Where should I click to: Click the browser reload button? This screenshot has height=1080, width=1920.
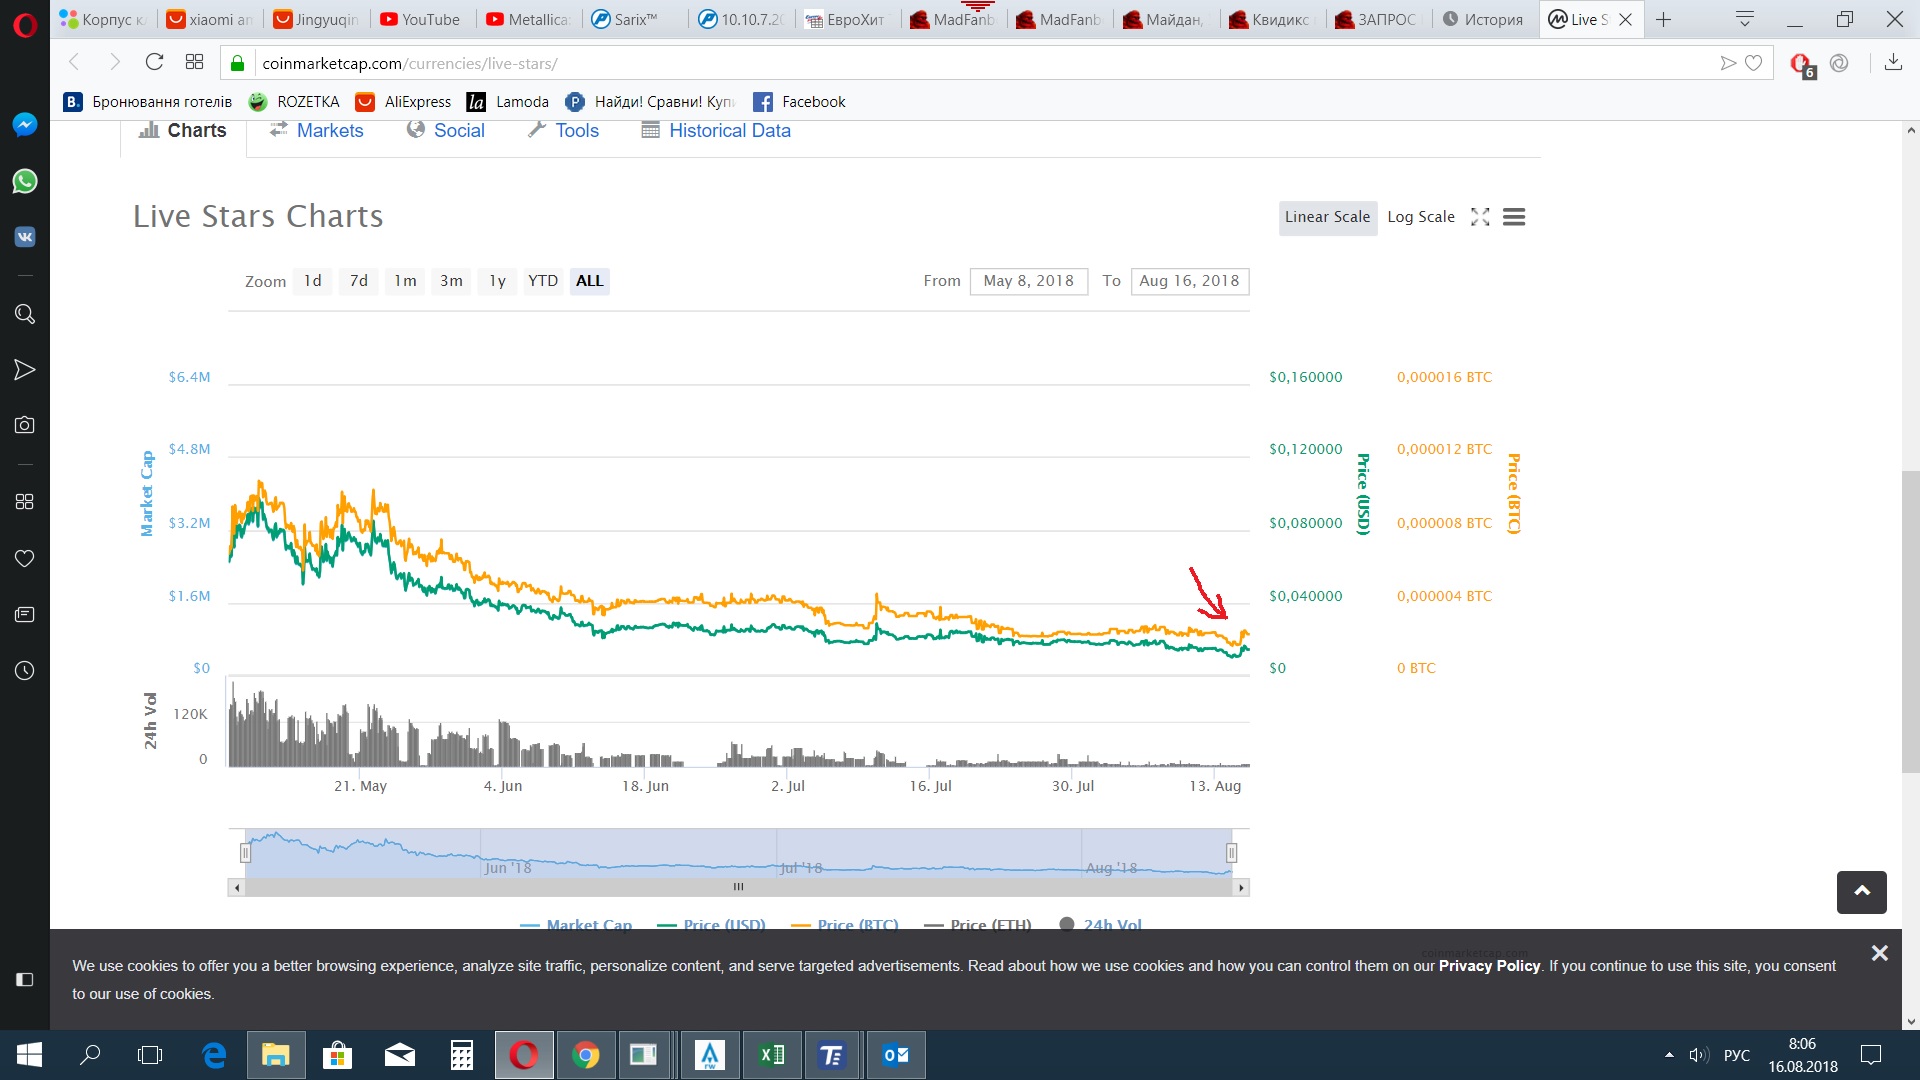(154, 62)
